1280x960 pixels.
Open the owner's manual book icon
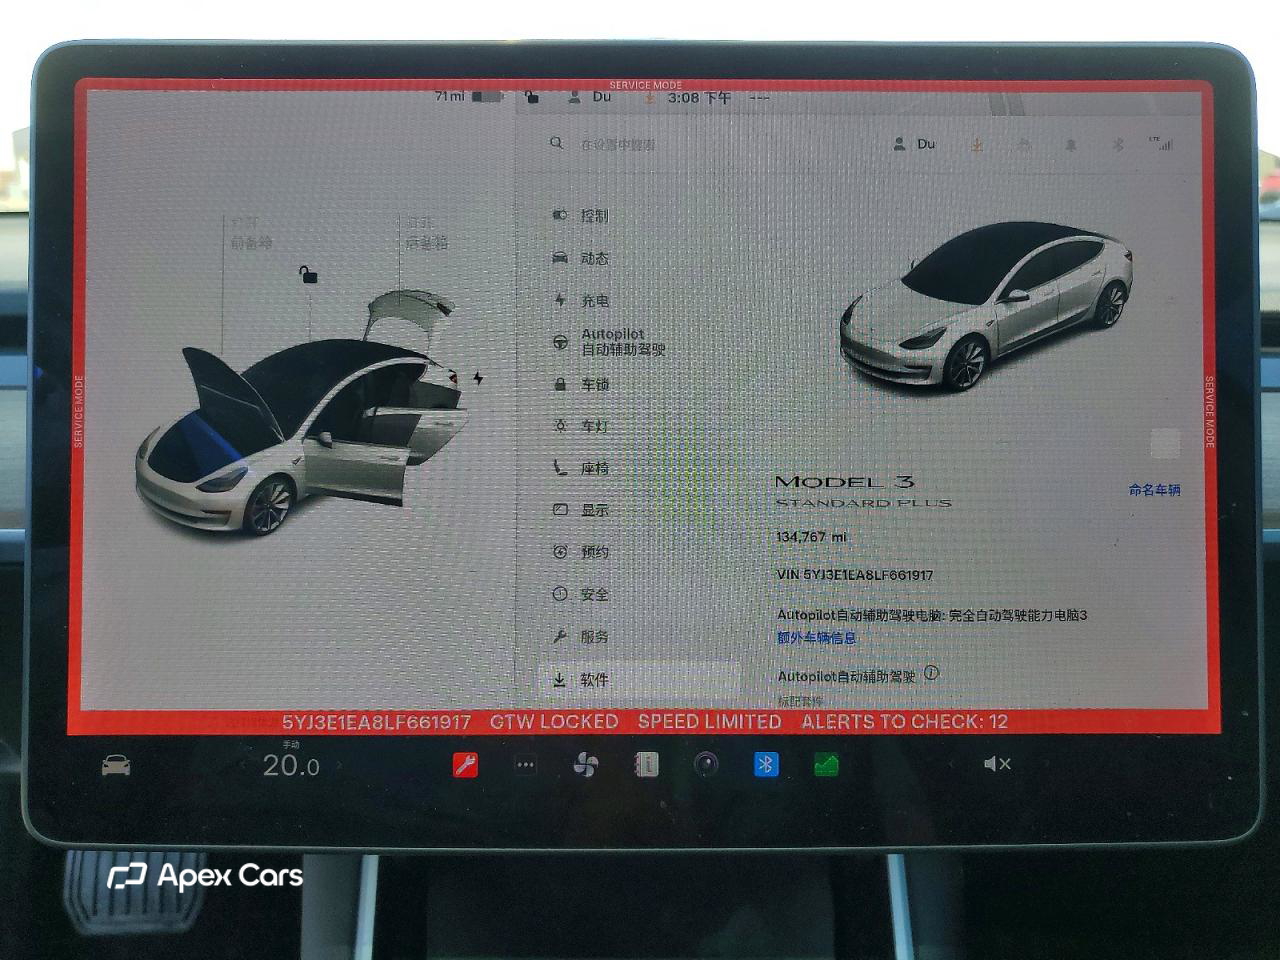tap(646, 765)
